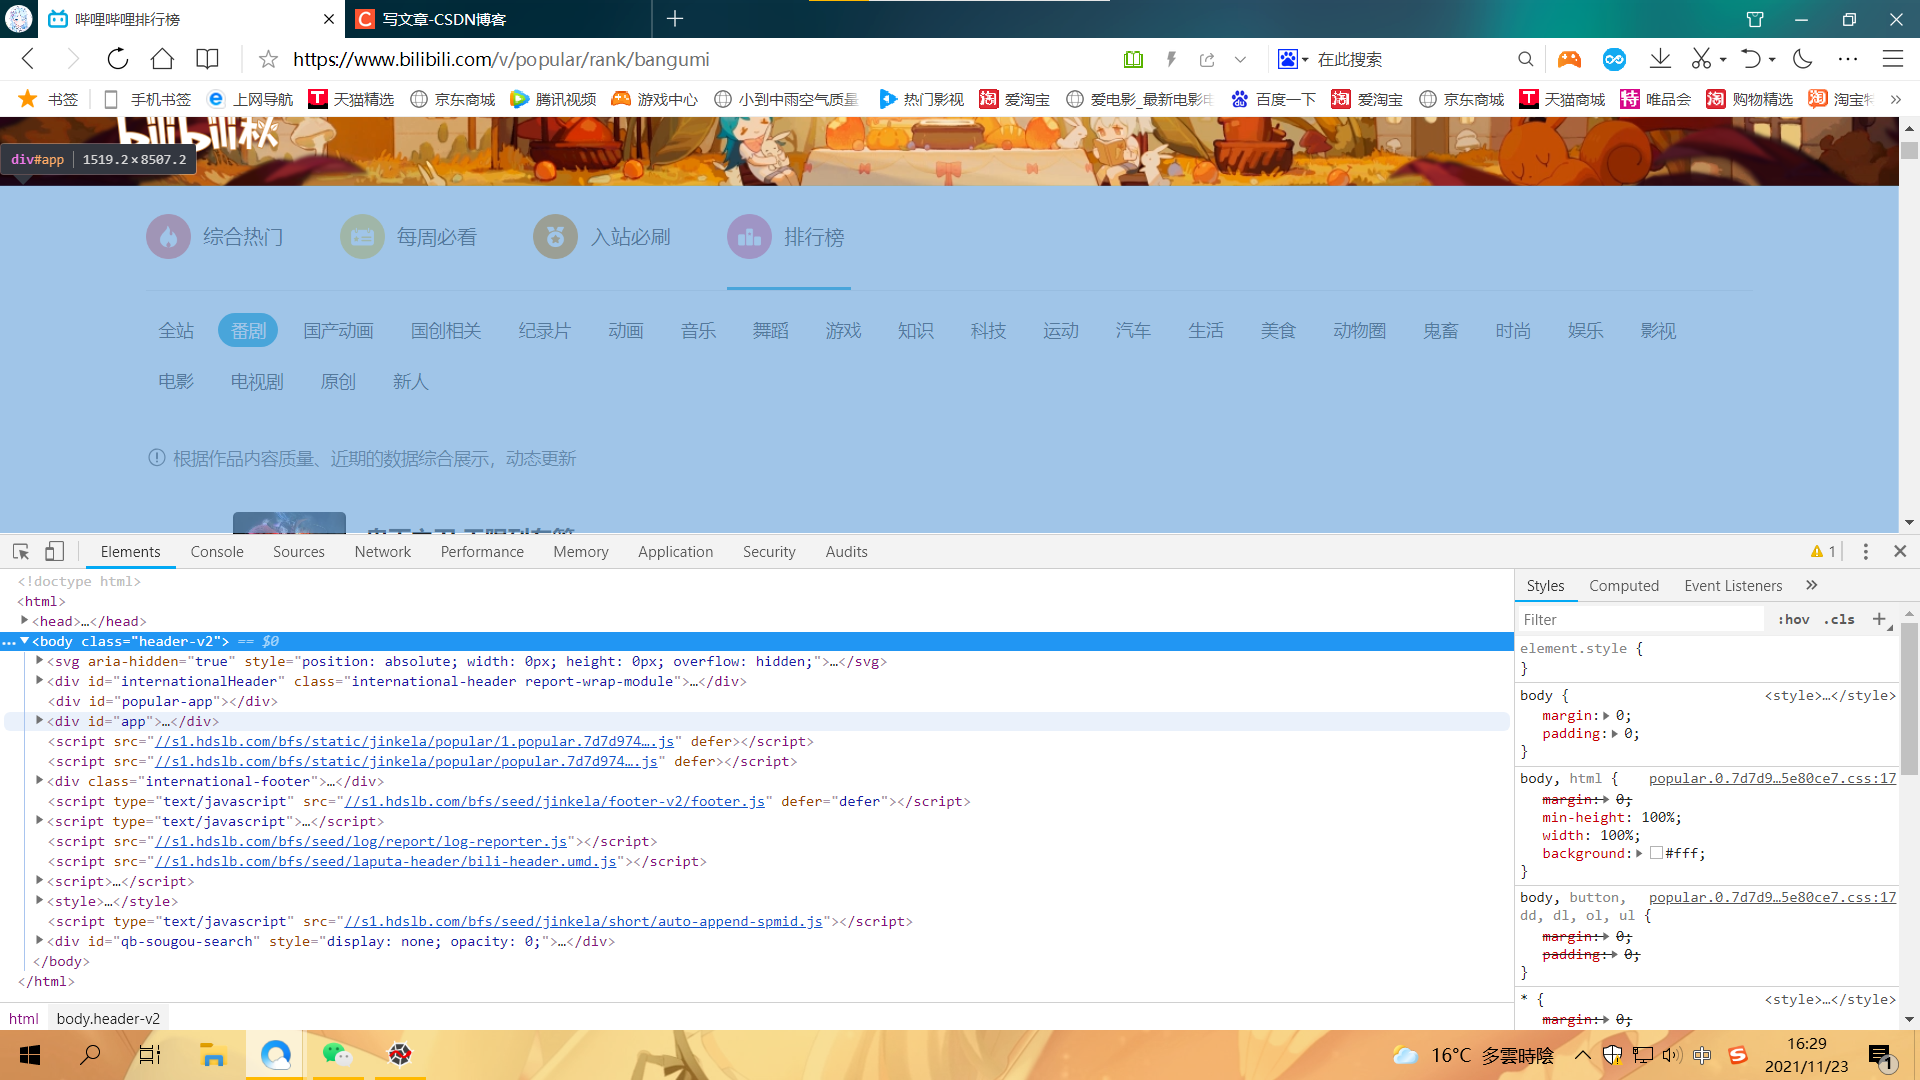Click the search magnifier icon in the search box
This screenshot has height=1080, width=1920.
coord(1525,59)
